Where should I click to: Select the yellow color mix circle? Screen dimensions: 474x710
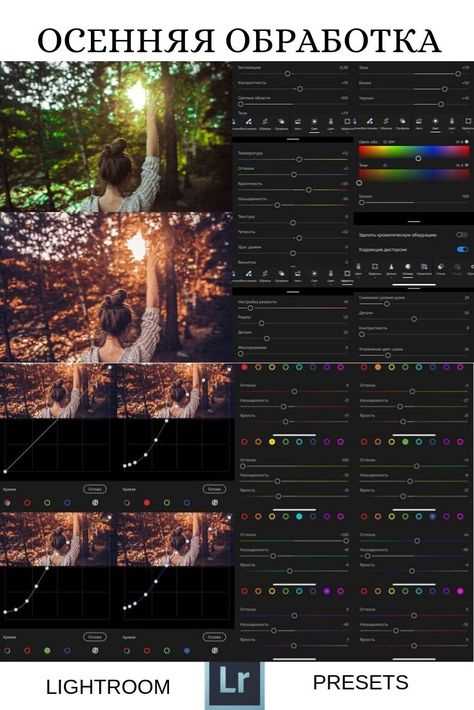[272, 441]
